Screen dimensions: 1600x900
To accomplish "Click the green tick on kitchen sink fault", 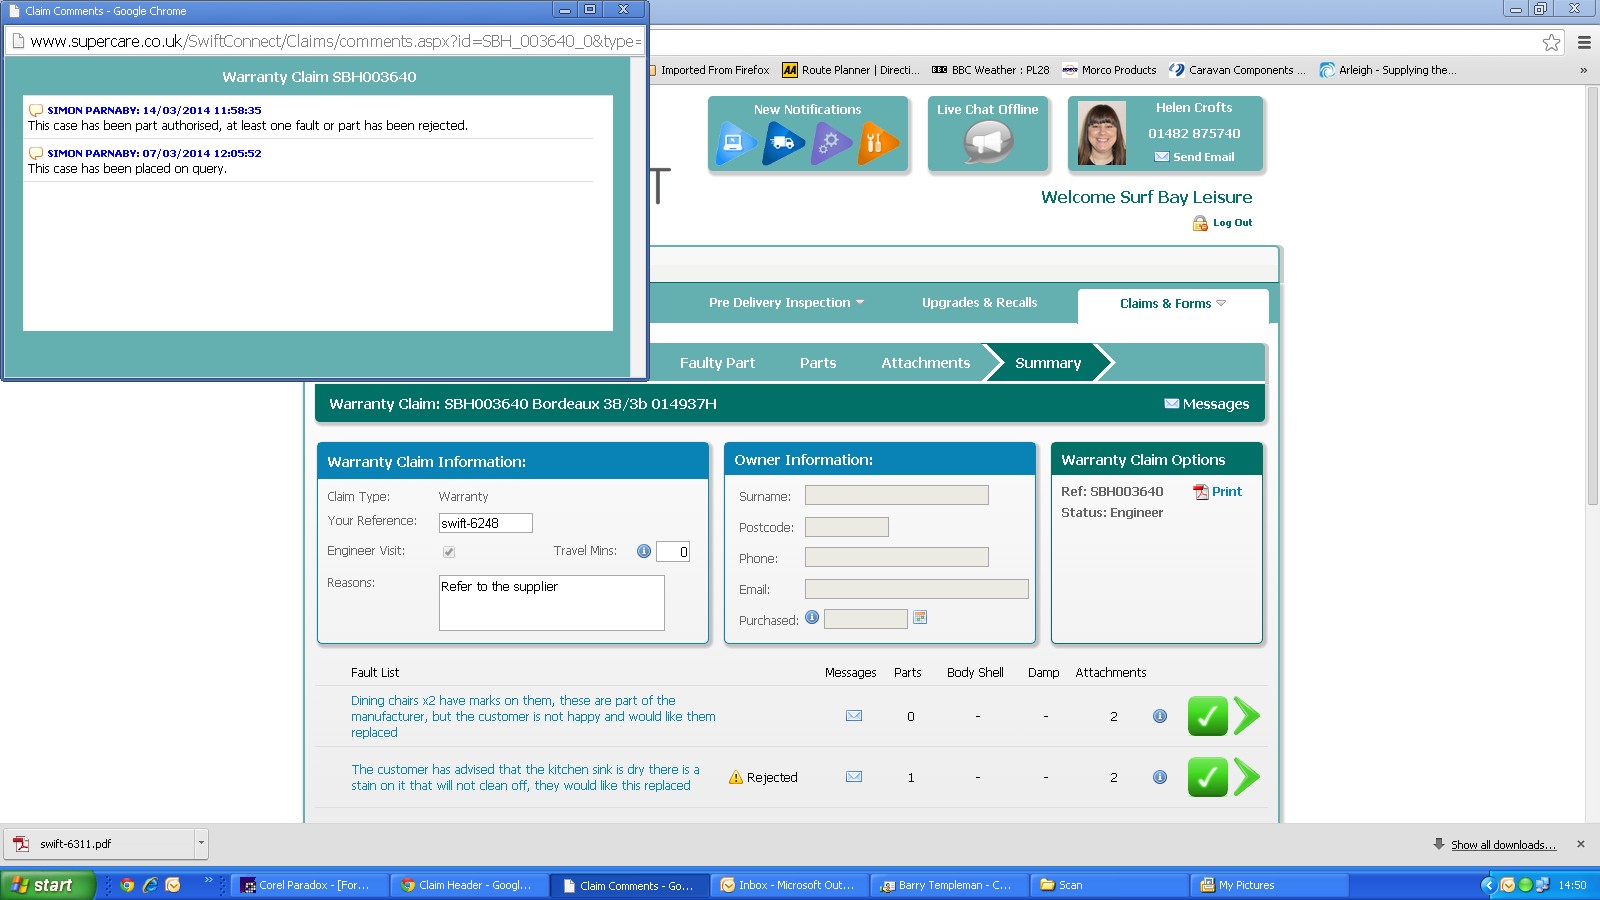I will click(1208, 777).
